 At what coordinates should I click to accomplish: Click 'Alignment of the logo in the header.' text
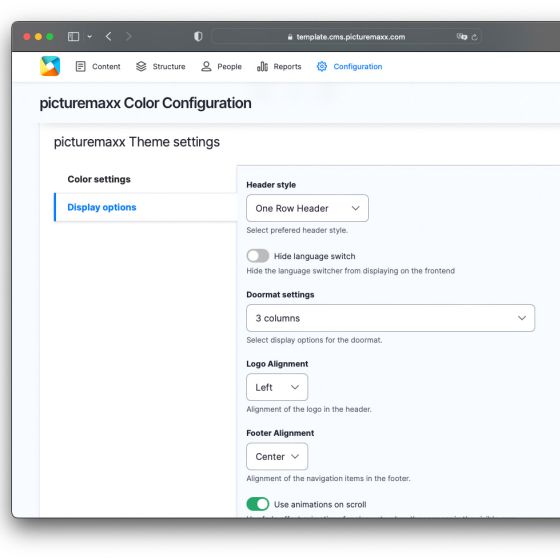point(309,409)
